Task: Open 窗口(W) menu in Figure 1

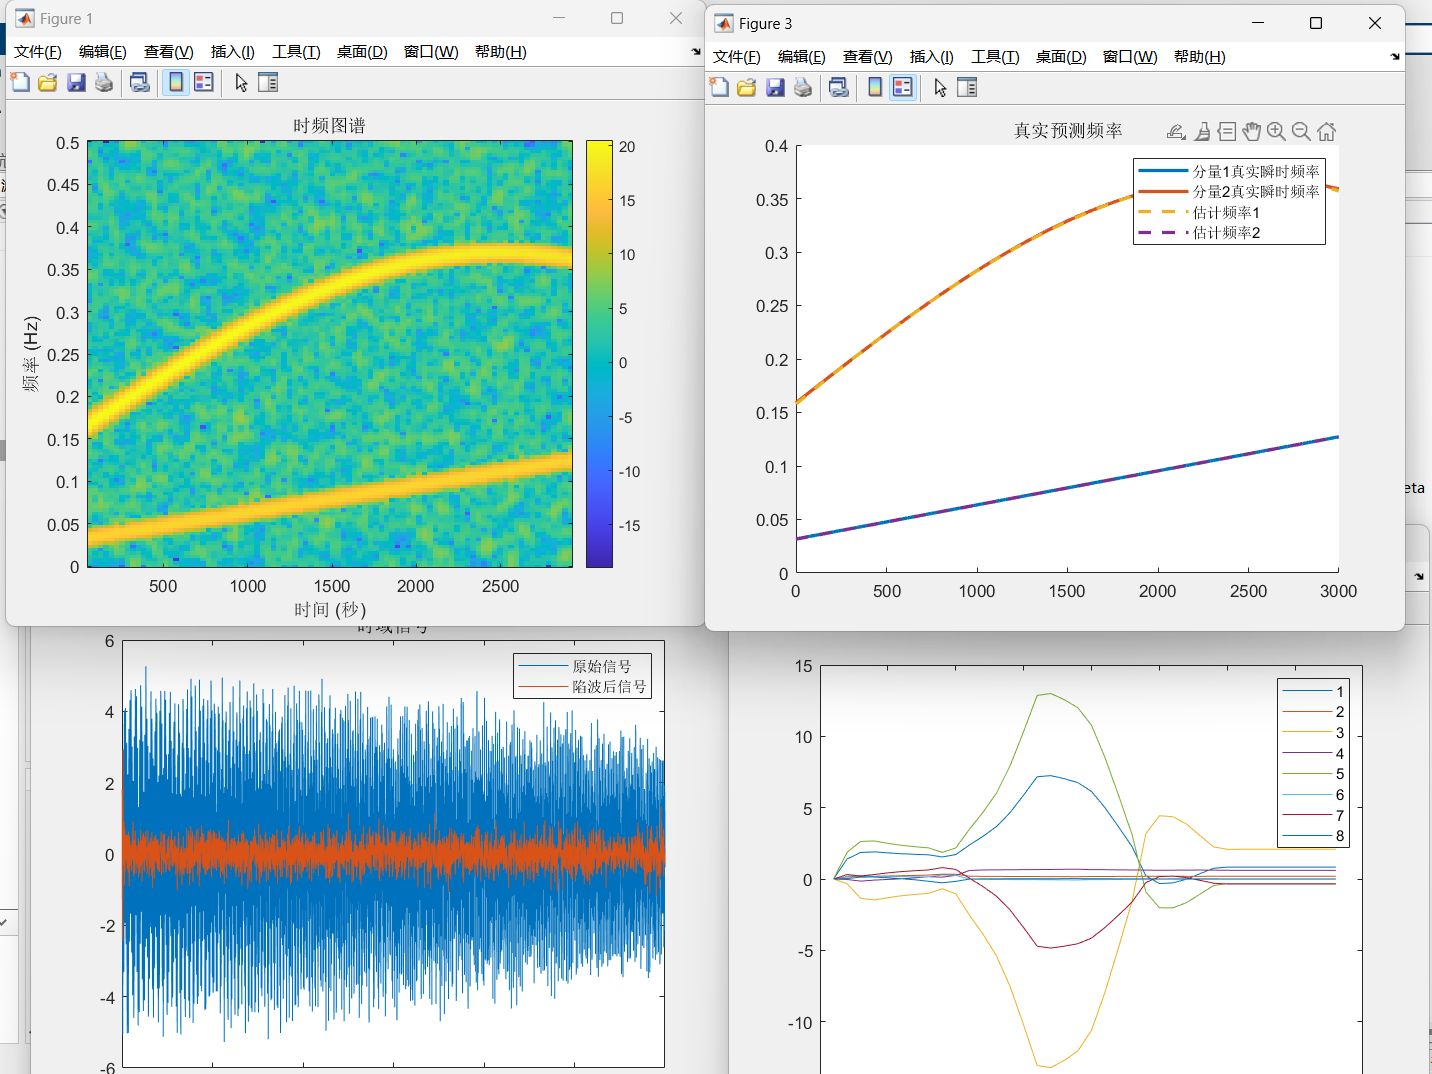Action: pyautogui.click(x=431, y=52)
